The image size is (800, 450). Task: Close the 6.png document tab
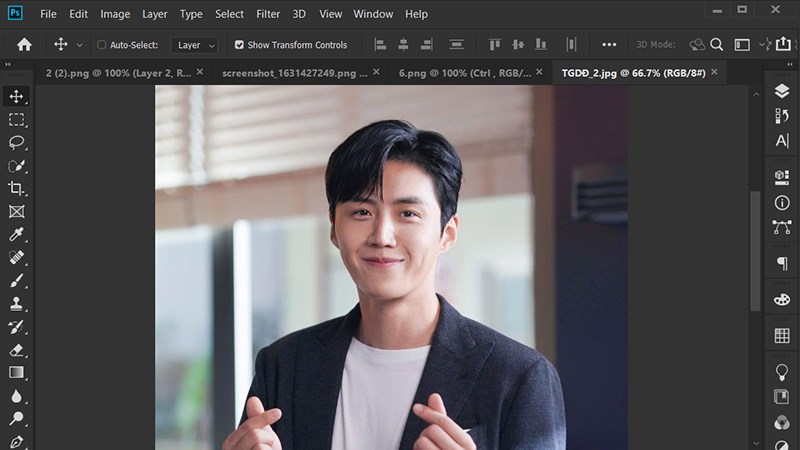pos(541,73)
